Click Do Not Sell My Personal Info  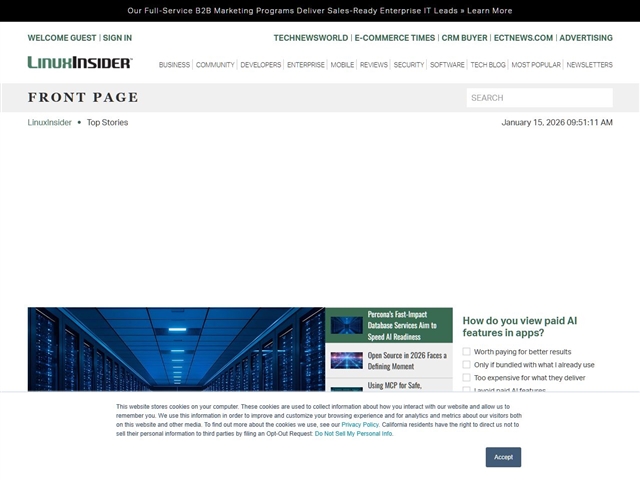353,433
